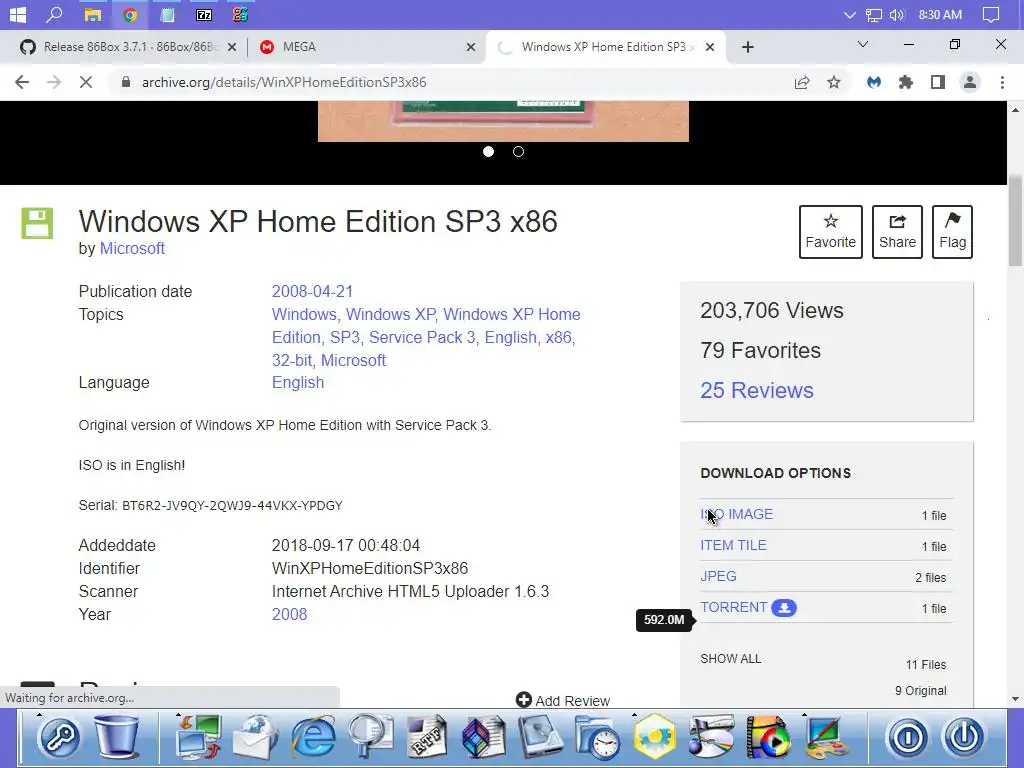
Task: Open the magnifier search dock icon
Action: point(370,737)
